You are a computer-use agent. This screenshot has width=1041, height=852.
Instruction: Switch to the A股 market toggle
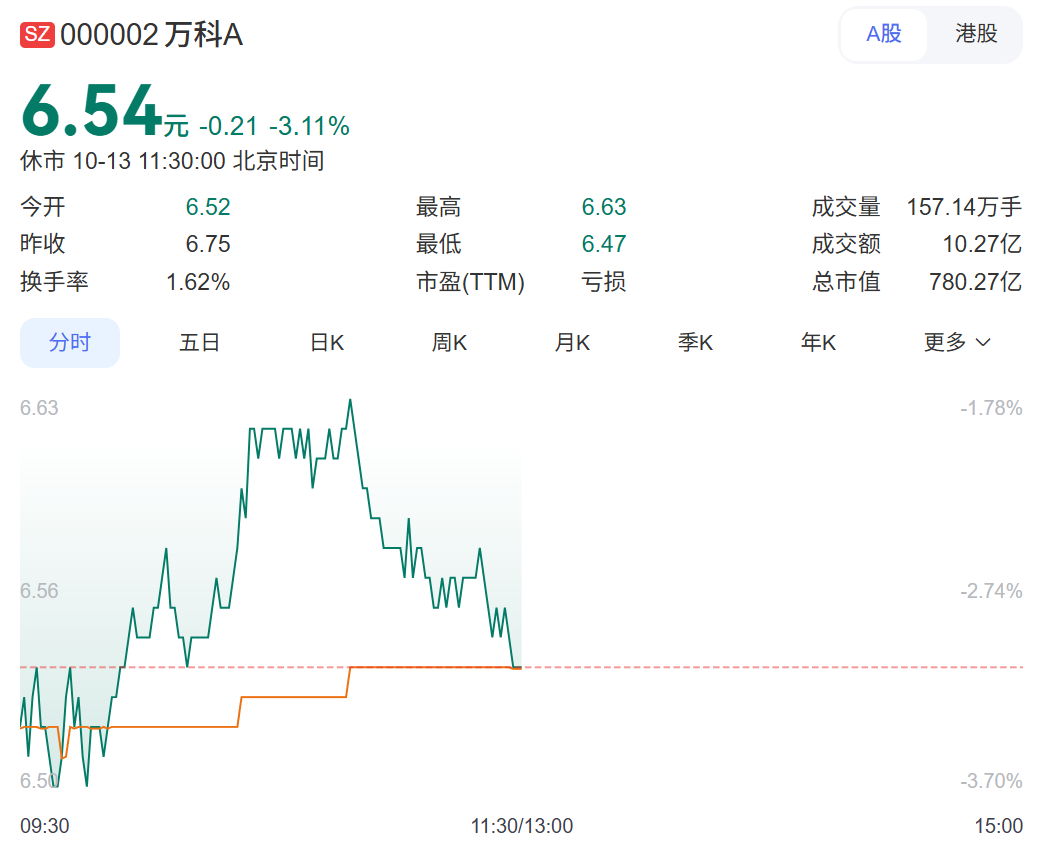pos(884,34)
